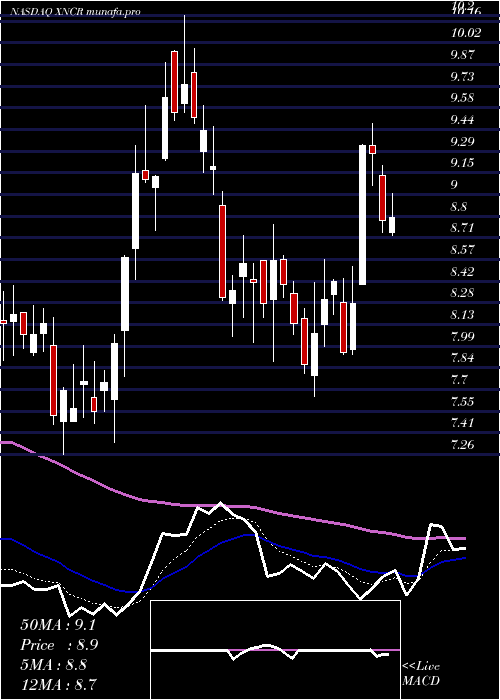The image size is (500, 700).
Task: Click the 7.26 price axis label
Action: click(462, 445)
